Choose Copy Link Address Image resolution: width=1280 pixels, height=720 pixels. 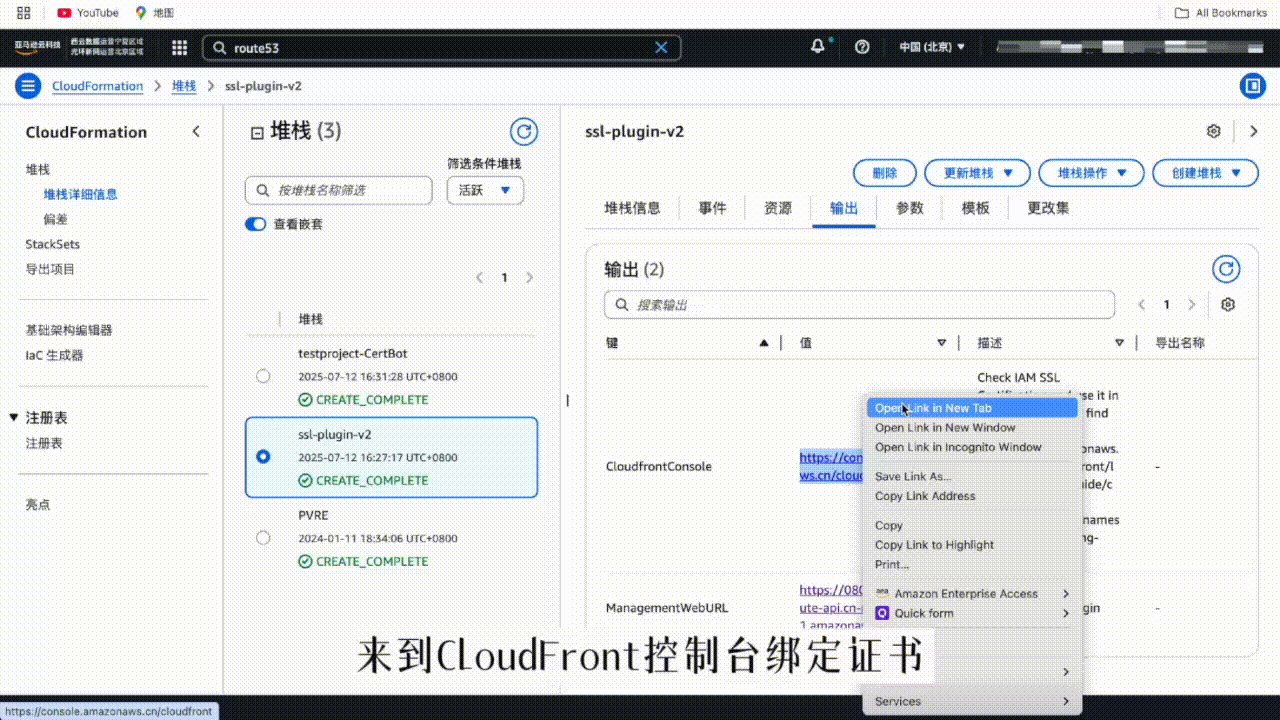(x=972, y=496)
